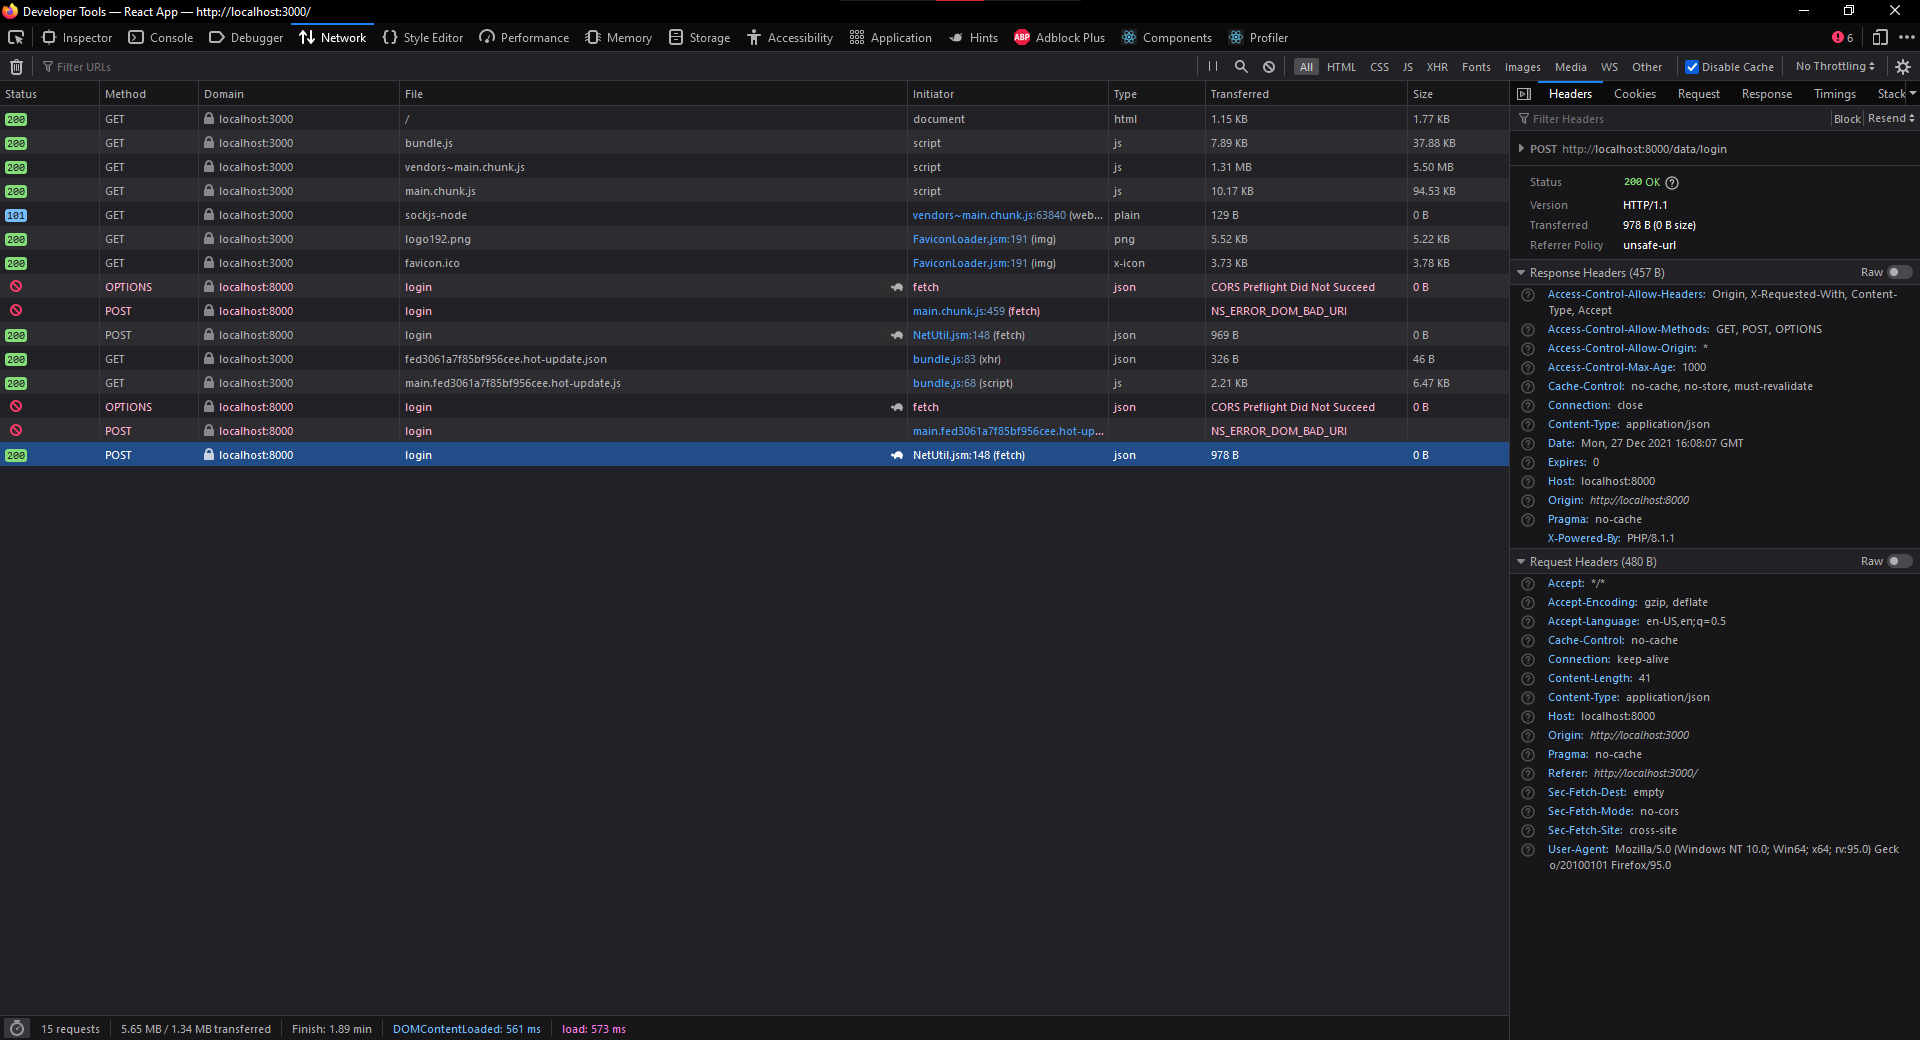
Task: Switch to the Timings tab
Action: tap(1834, 94)
